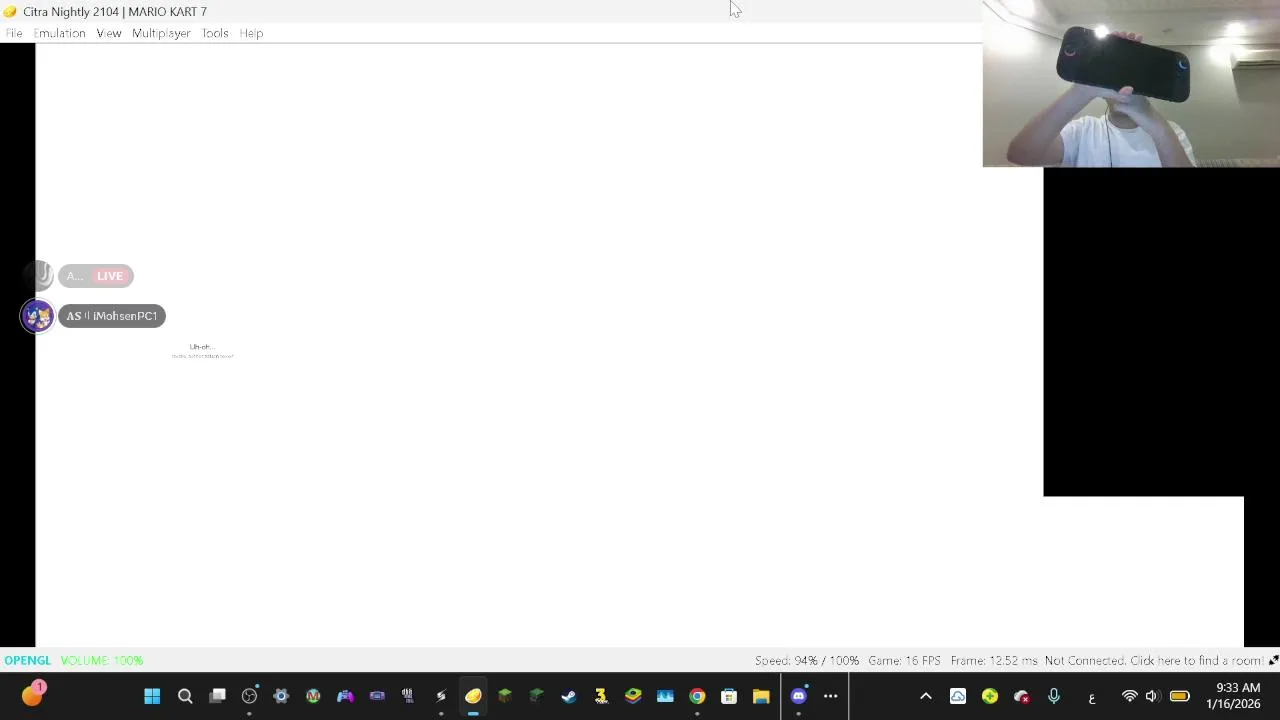Click the VOLUME: 100% status indicator
Image resolution: width=1280 pixels, height=720 pixels.
[x=101, y=660]
